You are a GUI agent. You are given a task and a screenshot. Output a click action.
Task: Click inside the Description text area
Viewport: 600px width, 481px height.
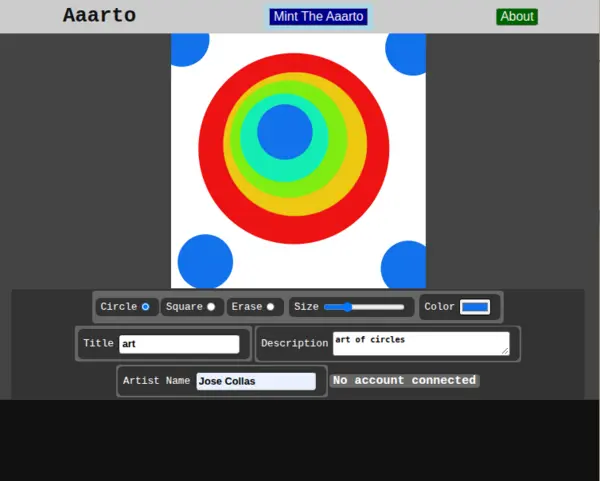pyautogui.click(x=421, y=343)
